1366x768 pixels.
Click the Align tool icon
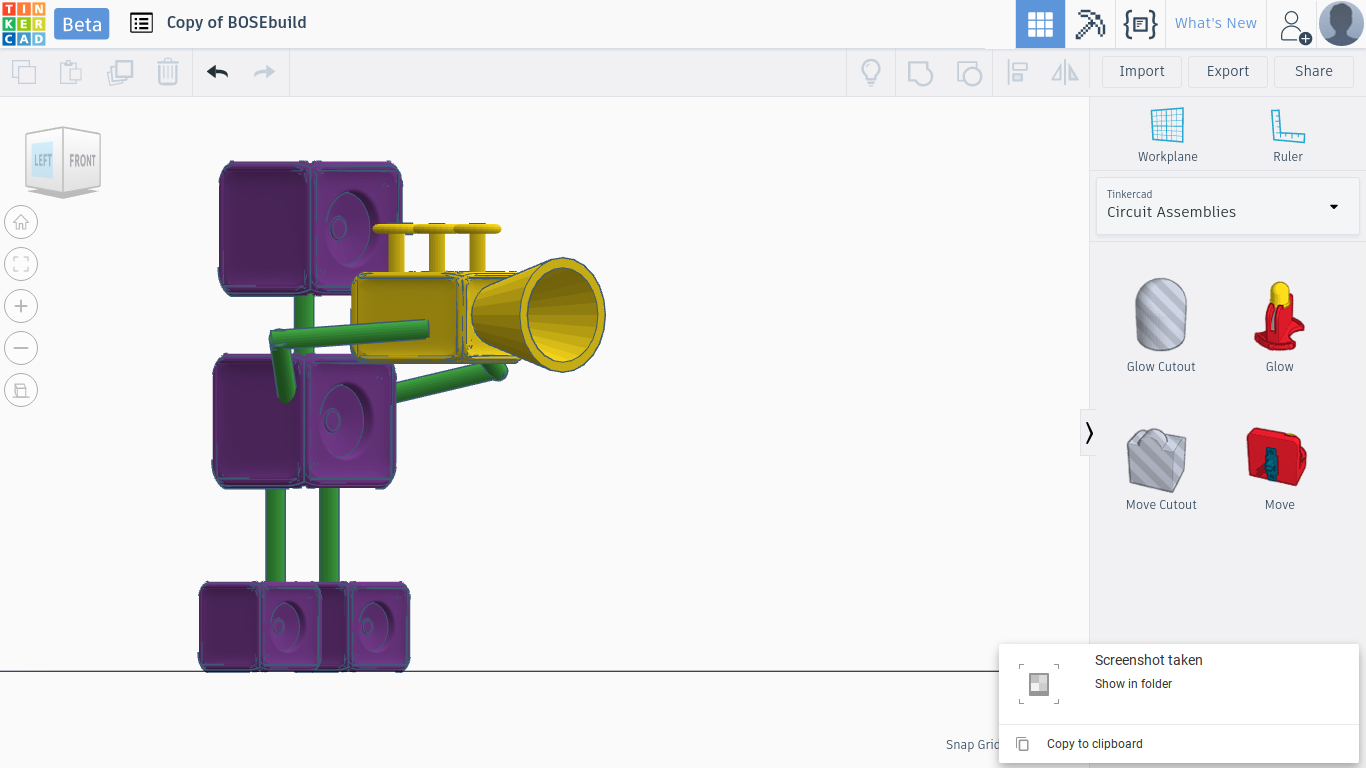pos(1018,72)
